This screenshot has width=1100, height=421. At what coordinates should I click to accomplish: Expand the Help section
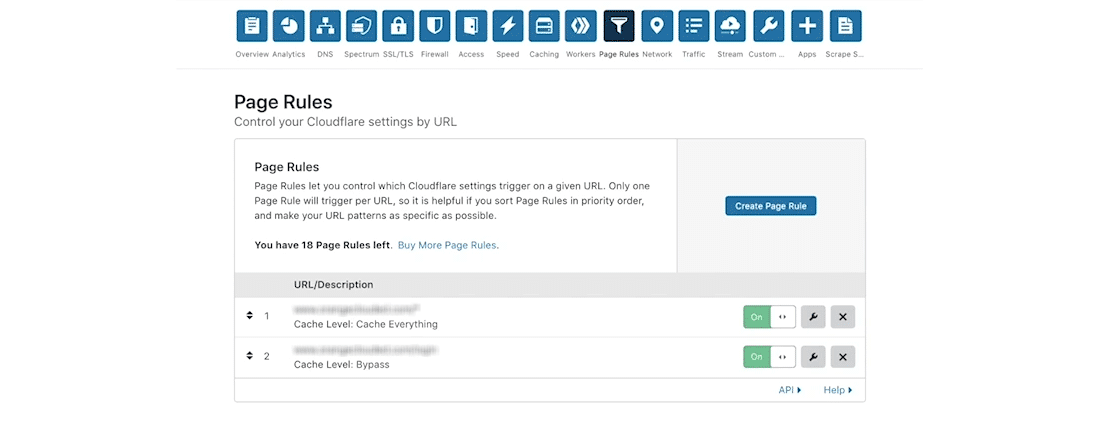tap(837, 390)
